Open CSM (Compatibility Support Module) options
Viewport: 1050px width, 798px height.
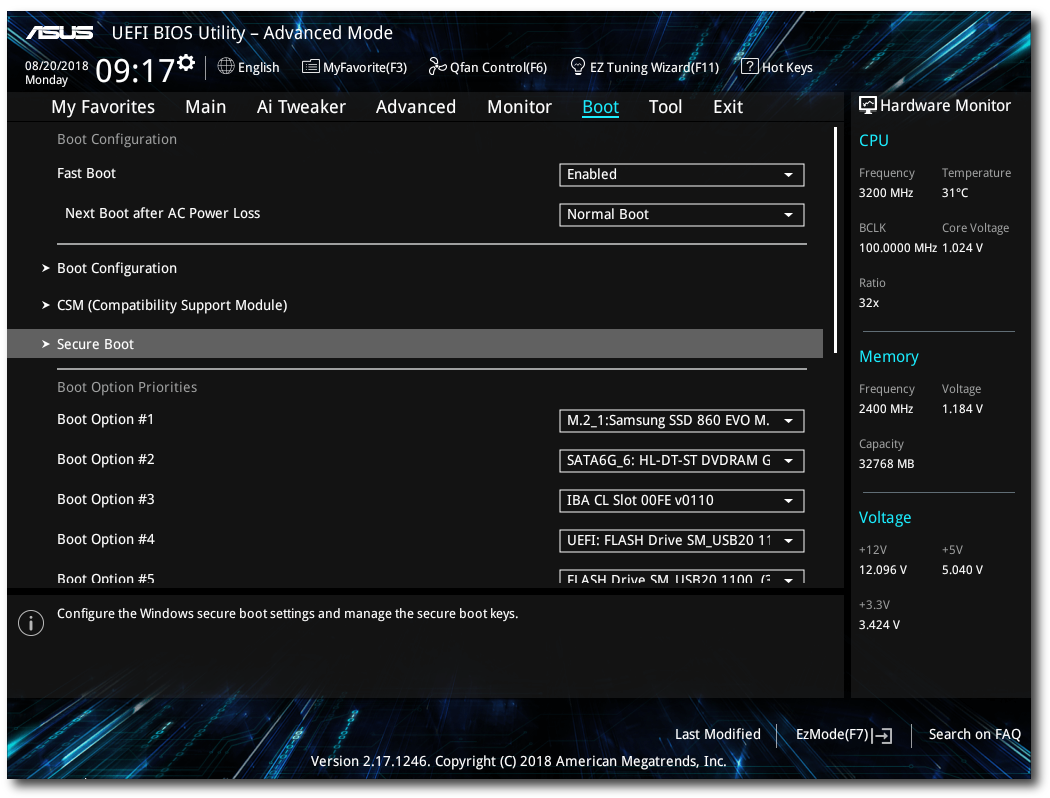pyautogui.click(x=172, y=305)
